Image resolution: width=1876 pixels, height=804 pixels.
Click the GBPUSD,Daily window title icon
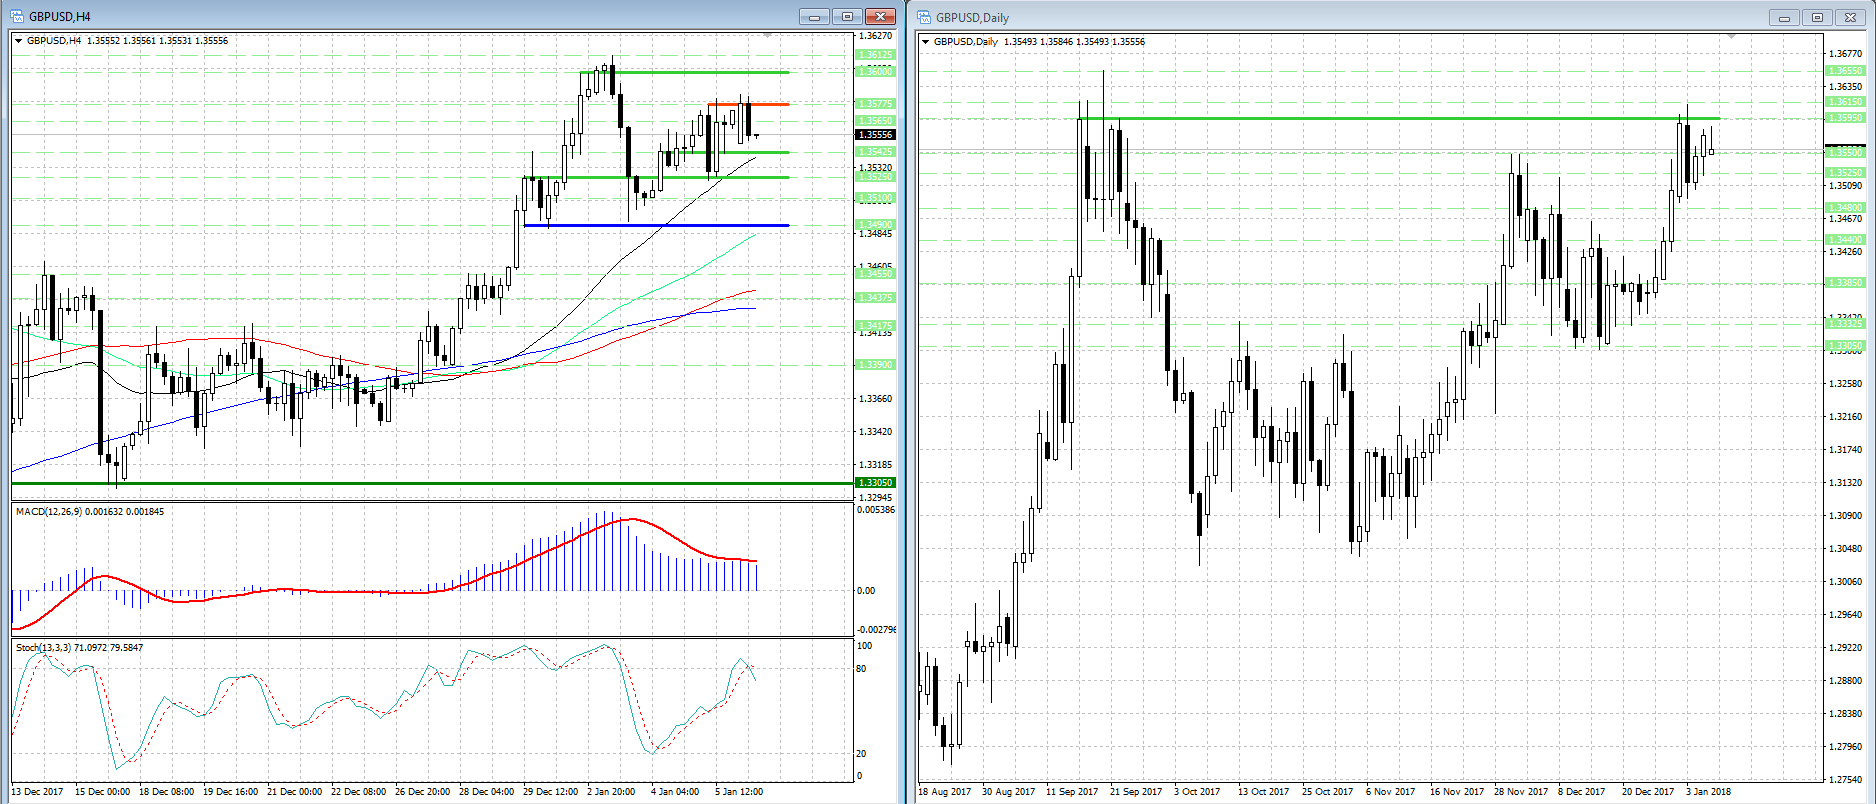[x=924, y=17]
